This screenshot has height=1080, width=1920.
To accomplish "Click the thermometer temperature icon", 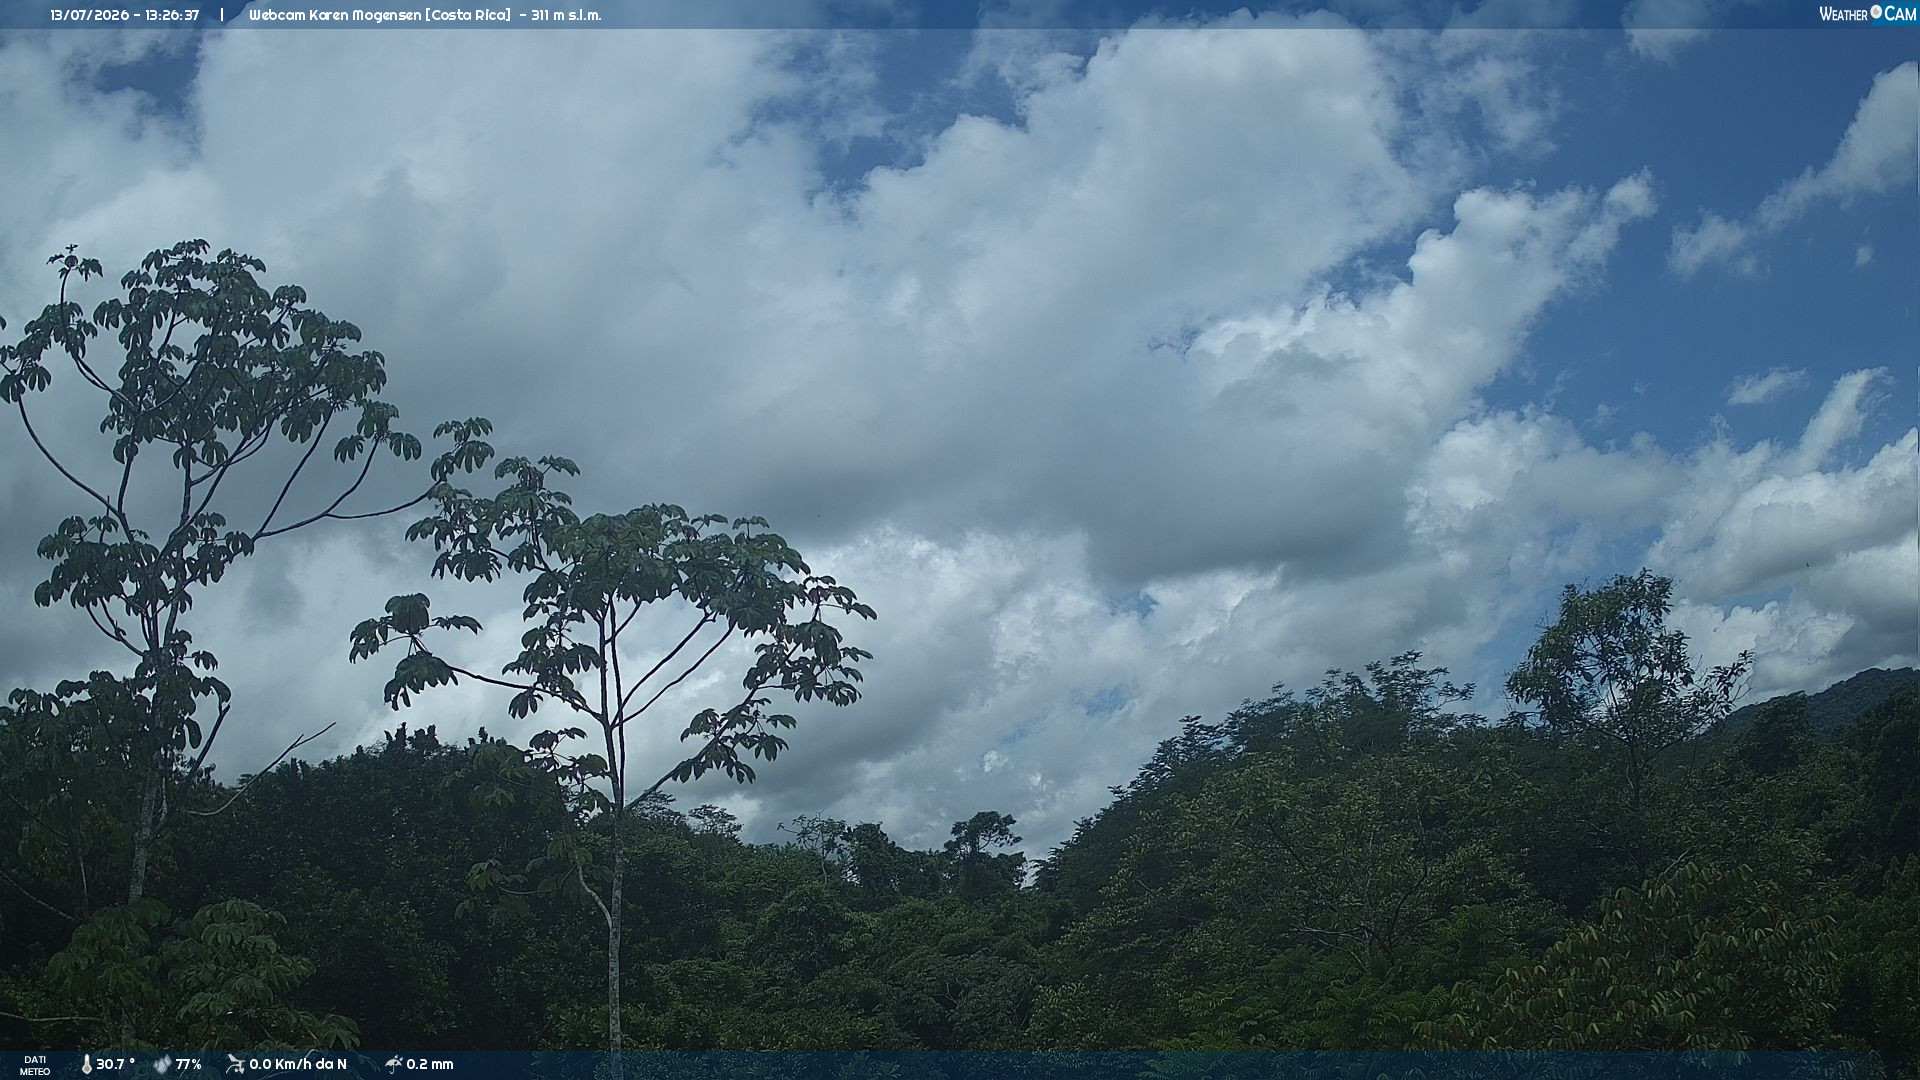I will pos(86,1065).
